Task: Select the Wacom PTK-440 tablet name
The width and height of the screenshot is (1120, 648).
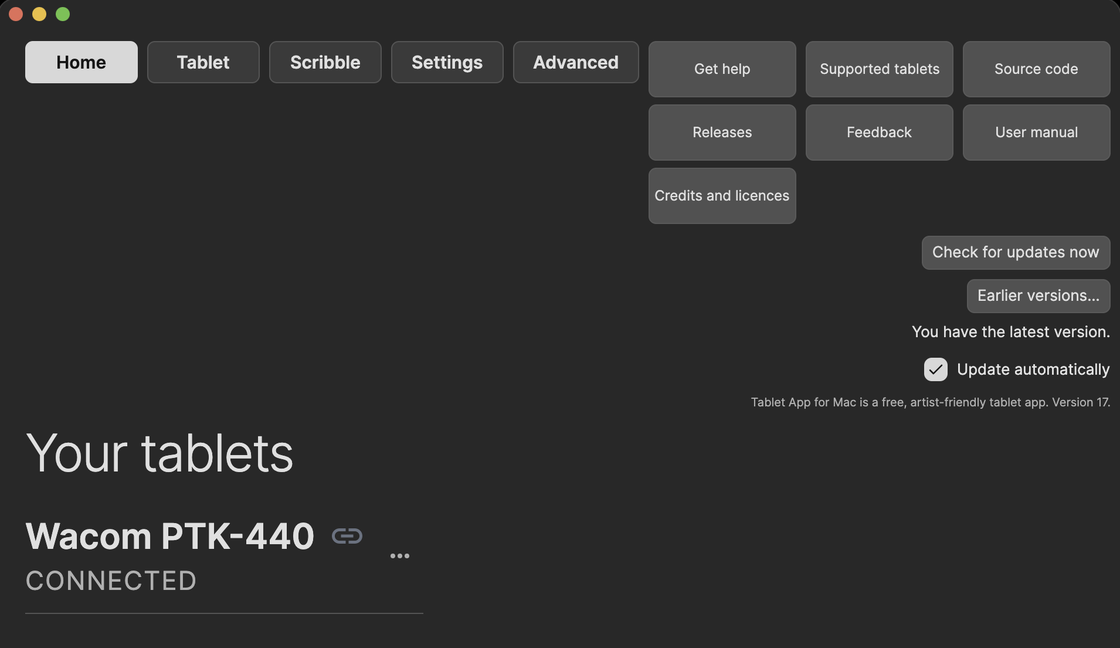Action: click(170, 536)
